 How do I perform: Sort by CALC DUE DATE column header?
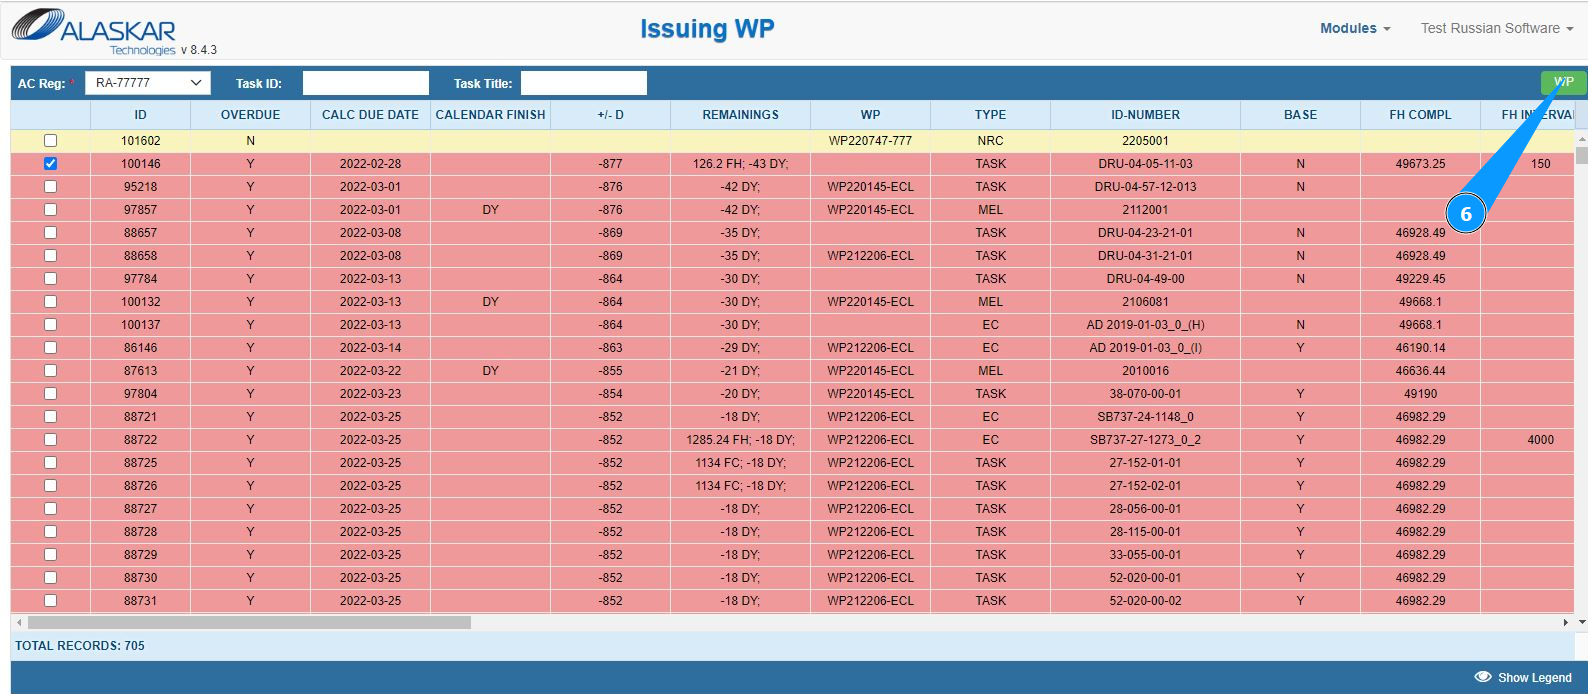[x=371, y=115]
